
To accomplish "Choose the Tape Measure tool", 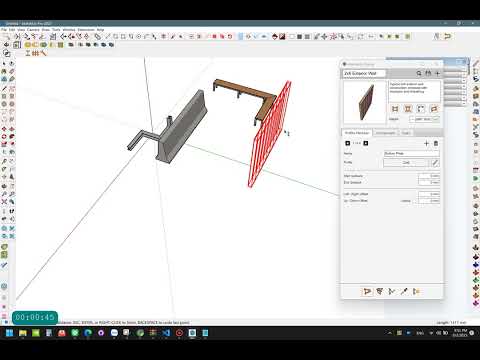I will pyautogui.click(x=4, y=161).
